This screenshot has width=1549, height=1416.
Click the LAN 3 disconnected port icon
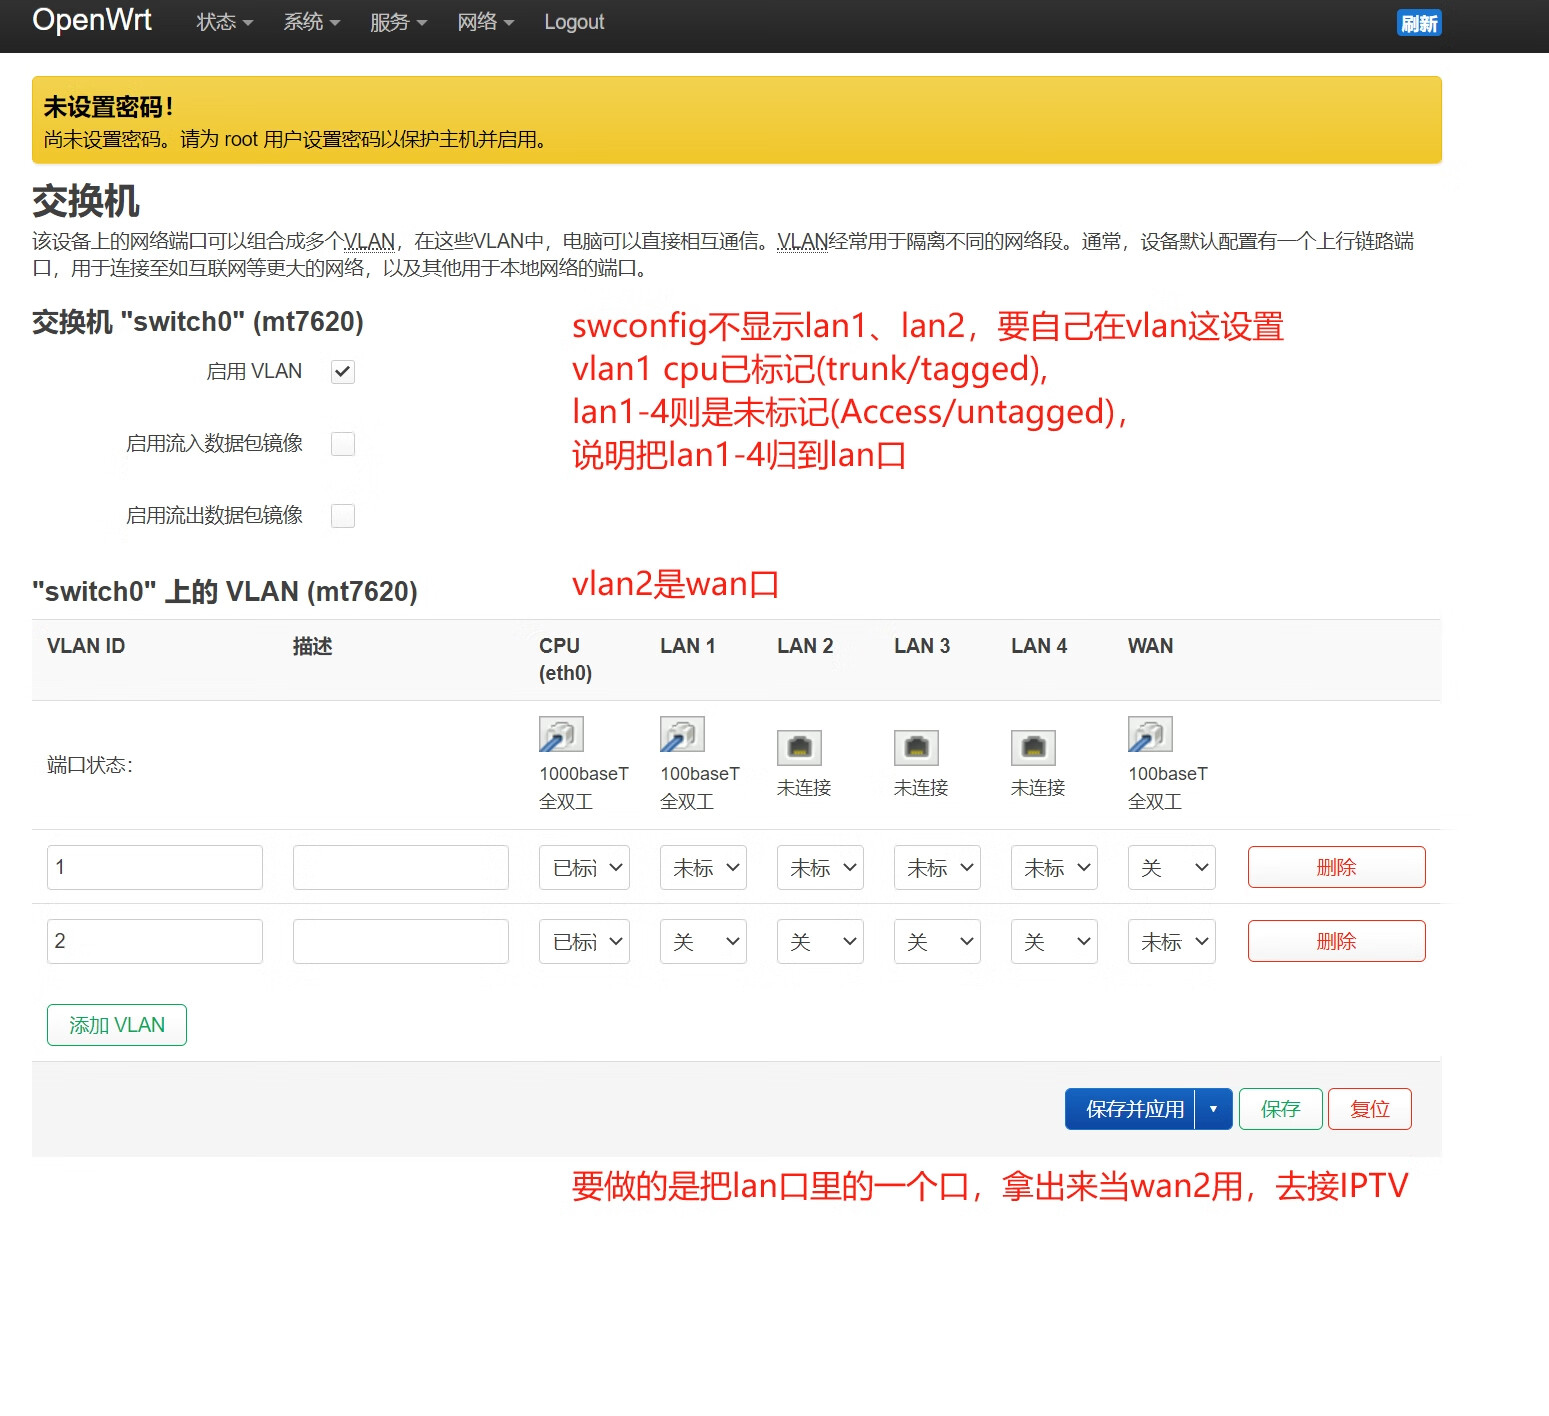[x=916, y=747]
